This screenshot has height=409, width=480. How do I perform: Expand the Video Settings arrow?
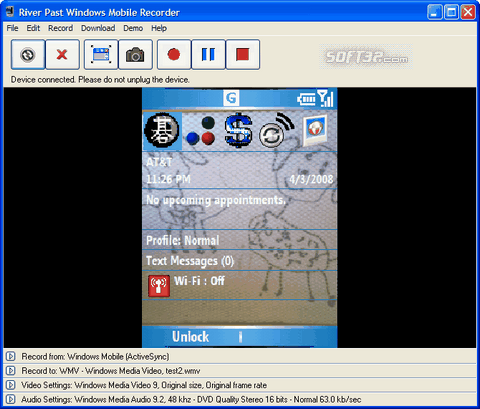(10, 385)
